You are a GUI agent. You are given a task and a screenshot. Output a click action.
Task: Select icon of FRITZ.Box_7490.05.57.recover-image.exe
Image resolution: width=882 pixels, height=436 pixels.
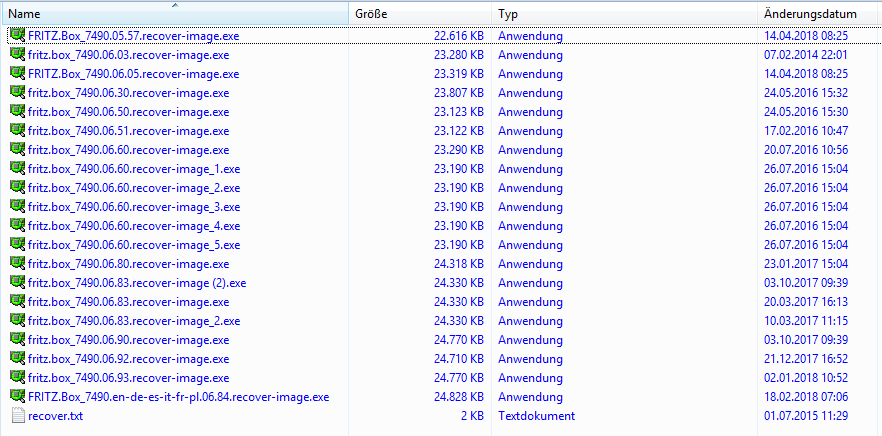coord(18,35)
